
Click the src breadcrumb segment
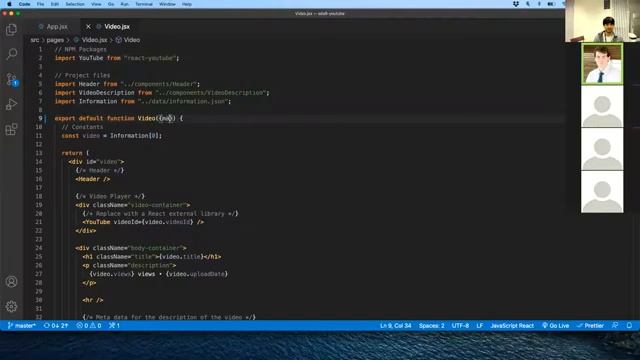35,40
